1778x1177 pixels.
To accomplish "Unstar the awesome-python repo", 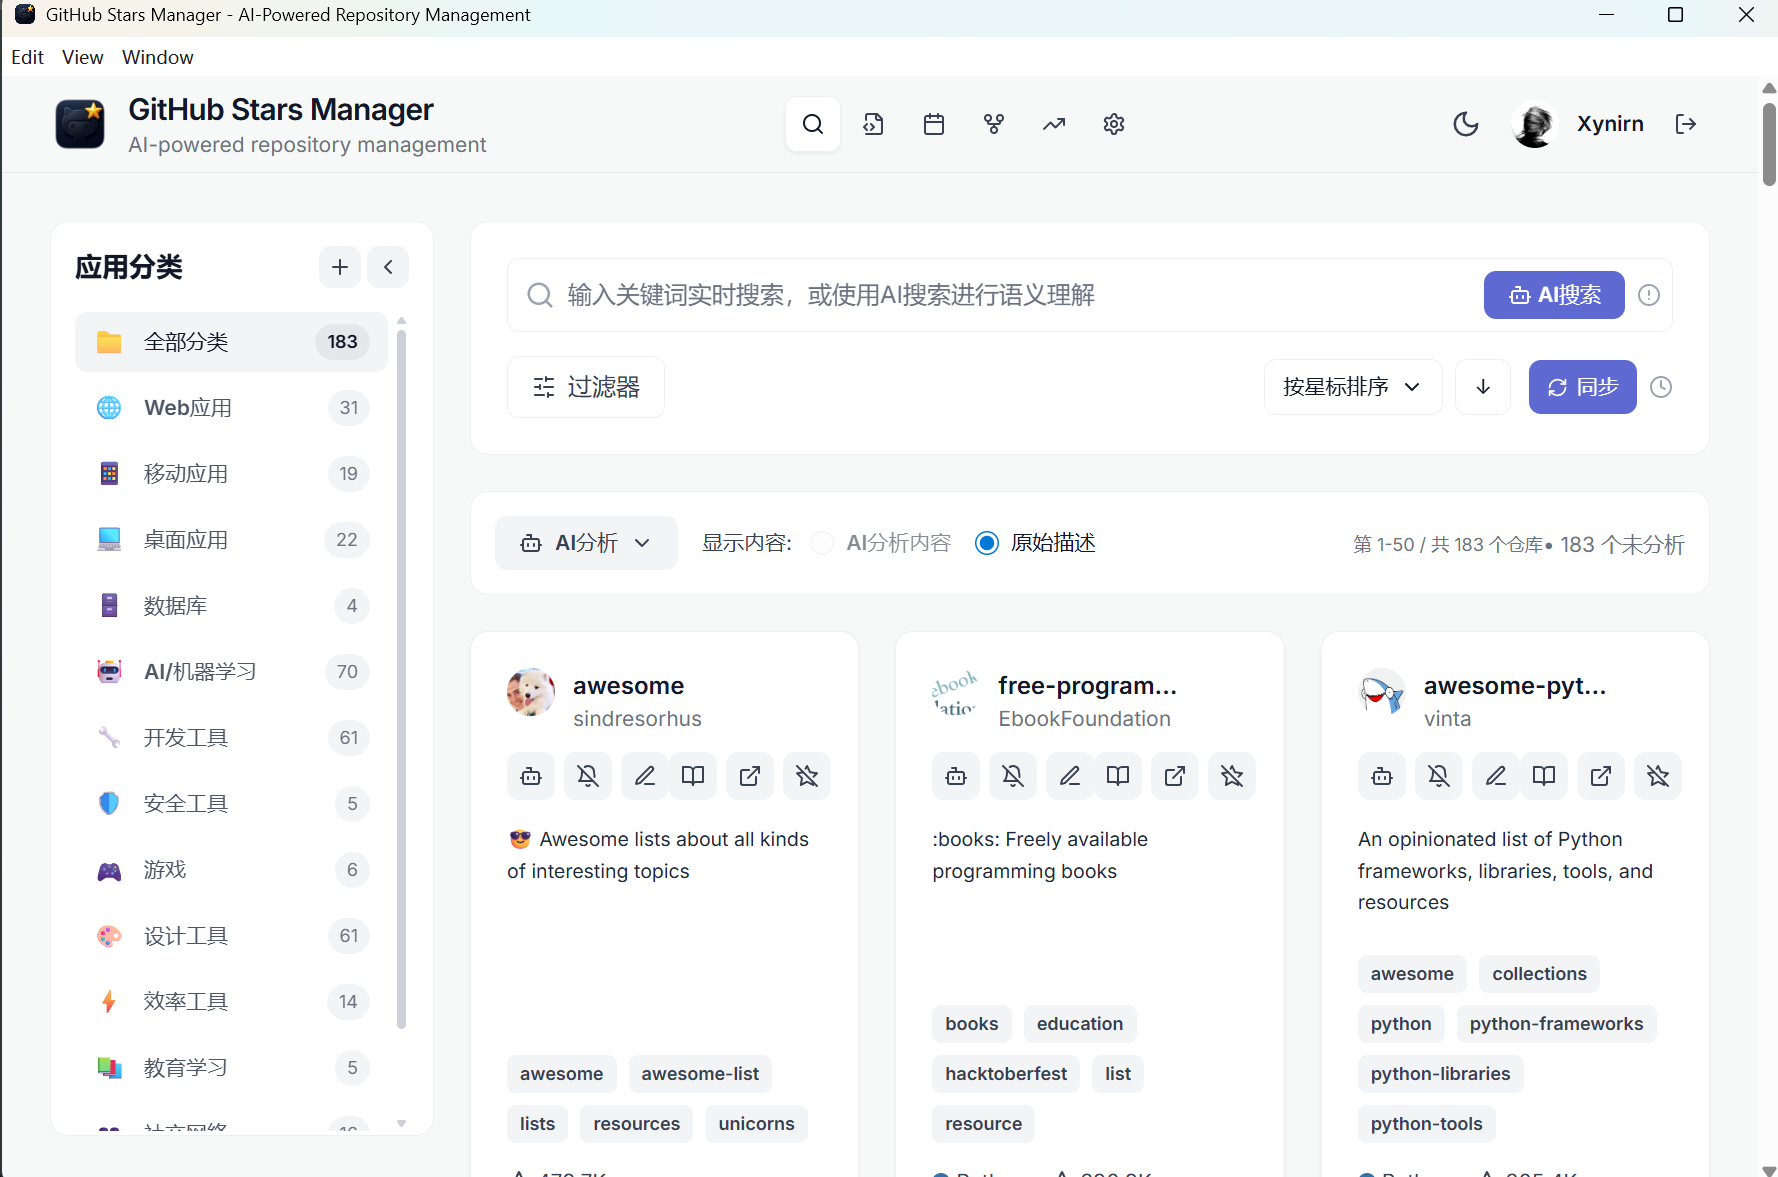I will pyautogui.click(x=1658, y=776).
